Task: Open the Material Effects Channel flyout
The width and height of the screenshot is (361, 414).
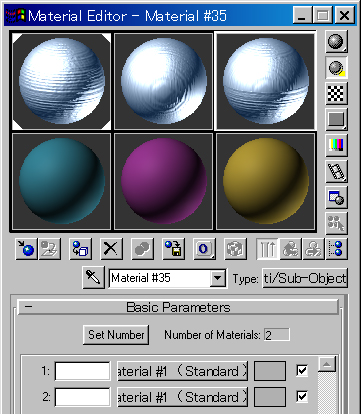Action: click(204, 249)
